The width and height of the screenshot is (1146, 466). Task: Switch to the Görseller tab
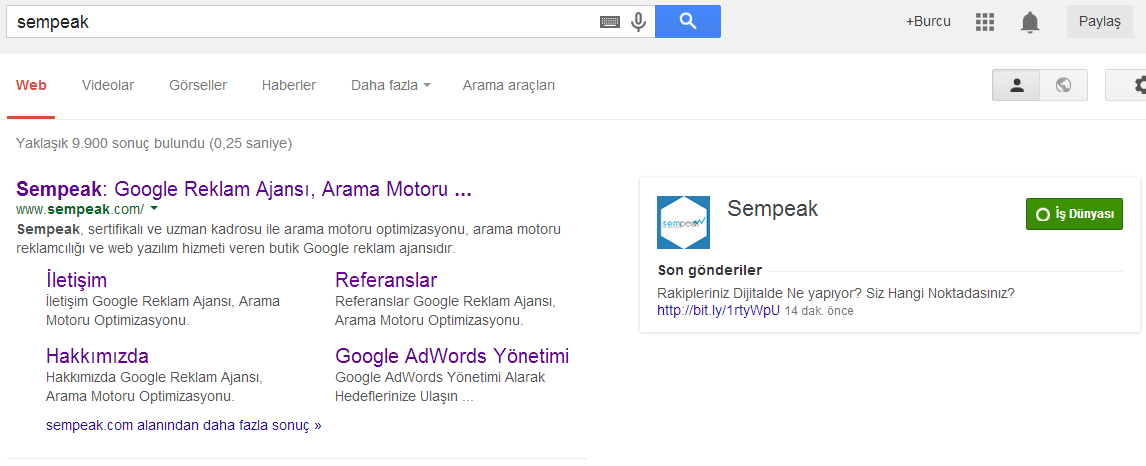pyautogui.click(x=198, y=86)
